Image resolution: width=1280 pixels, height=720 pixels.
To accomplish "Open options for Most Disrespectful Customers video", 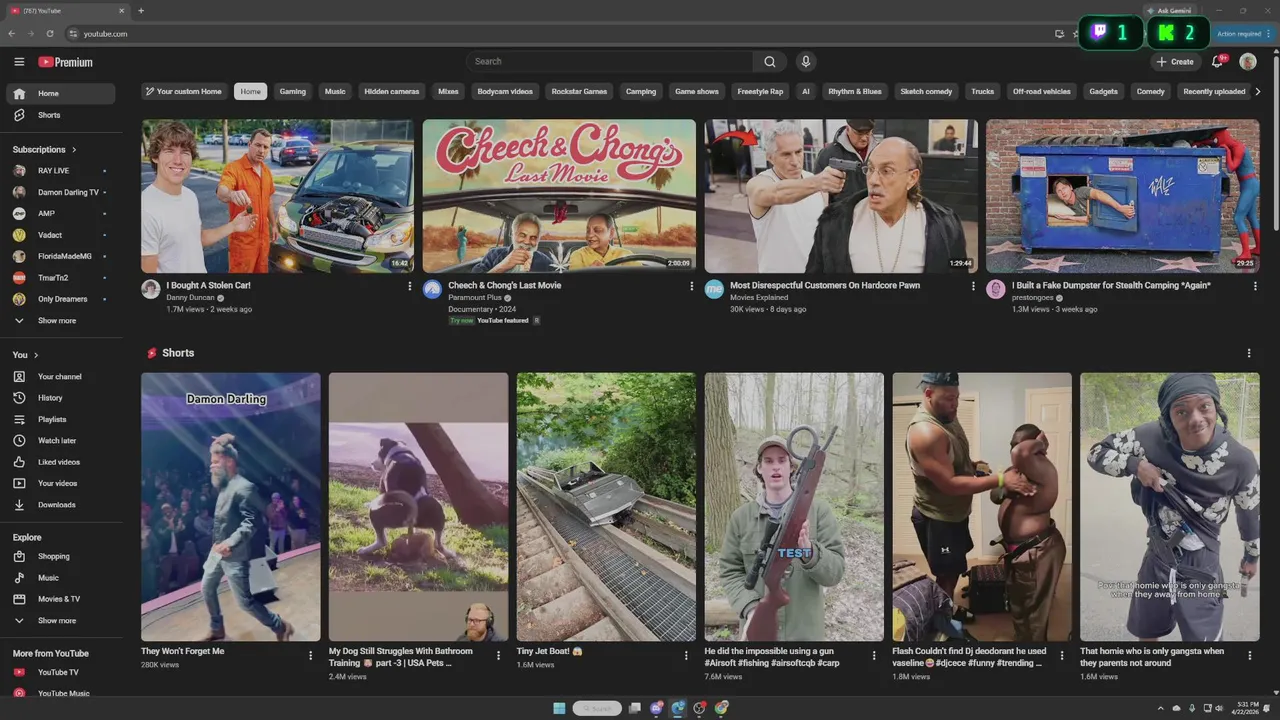I will [973, 286].
